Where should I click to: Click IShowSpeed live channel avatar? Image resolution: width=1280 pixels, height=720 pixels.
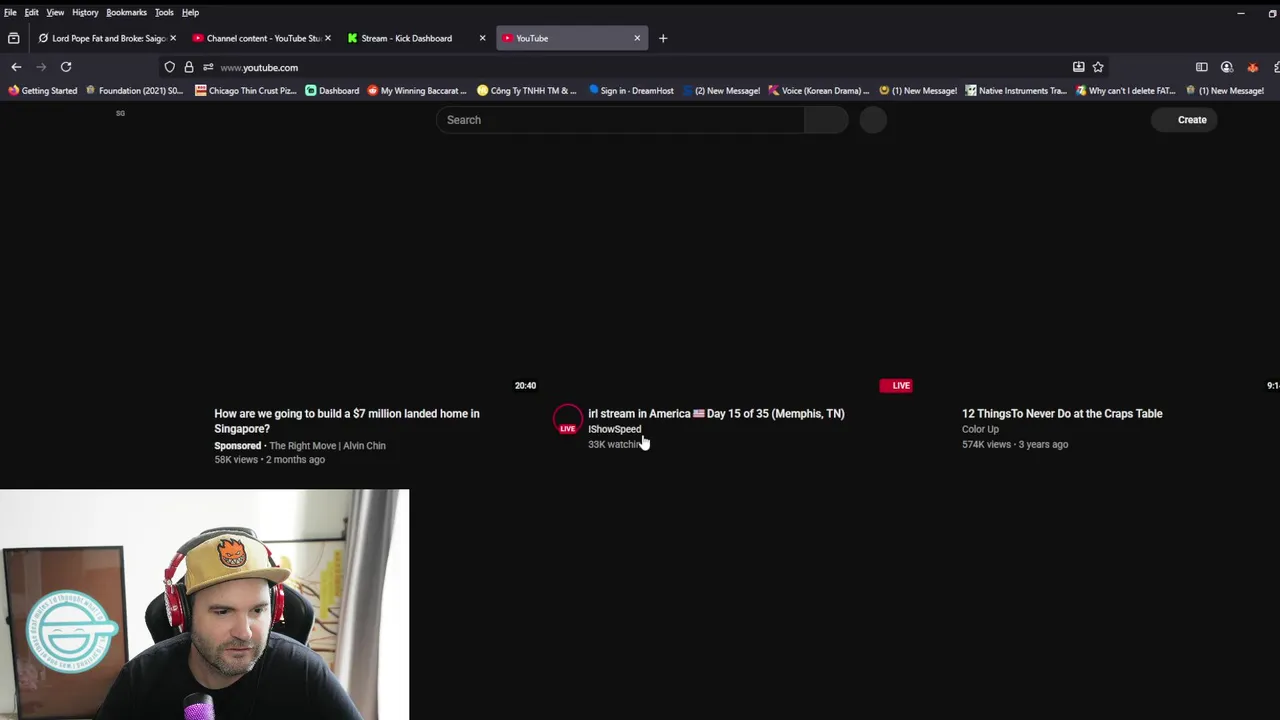pyautogui.click(x=567, y=418)
